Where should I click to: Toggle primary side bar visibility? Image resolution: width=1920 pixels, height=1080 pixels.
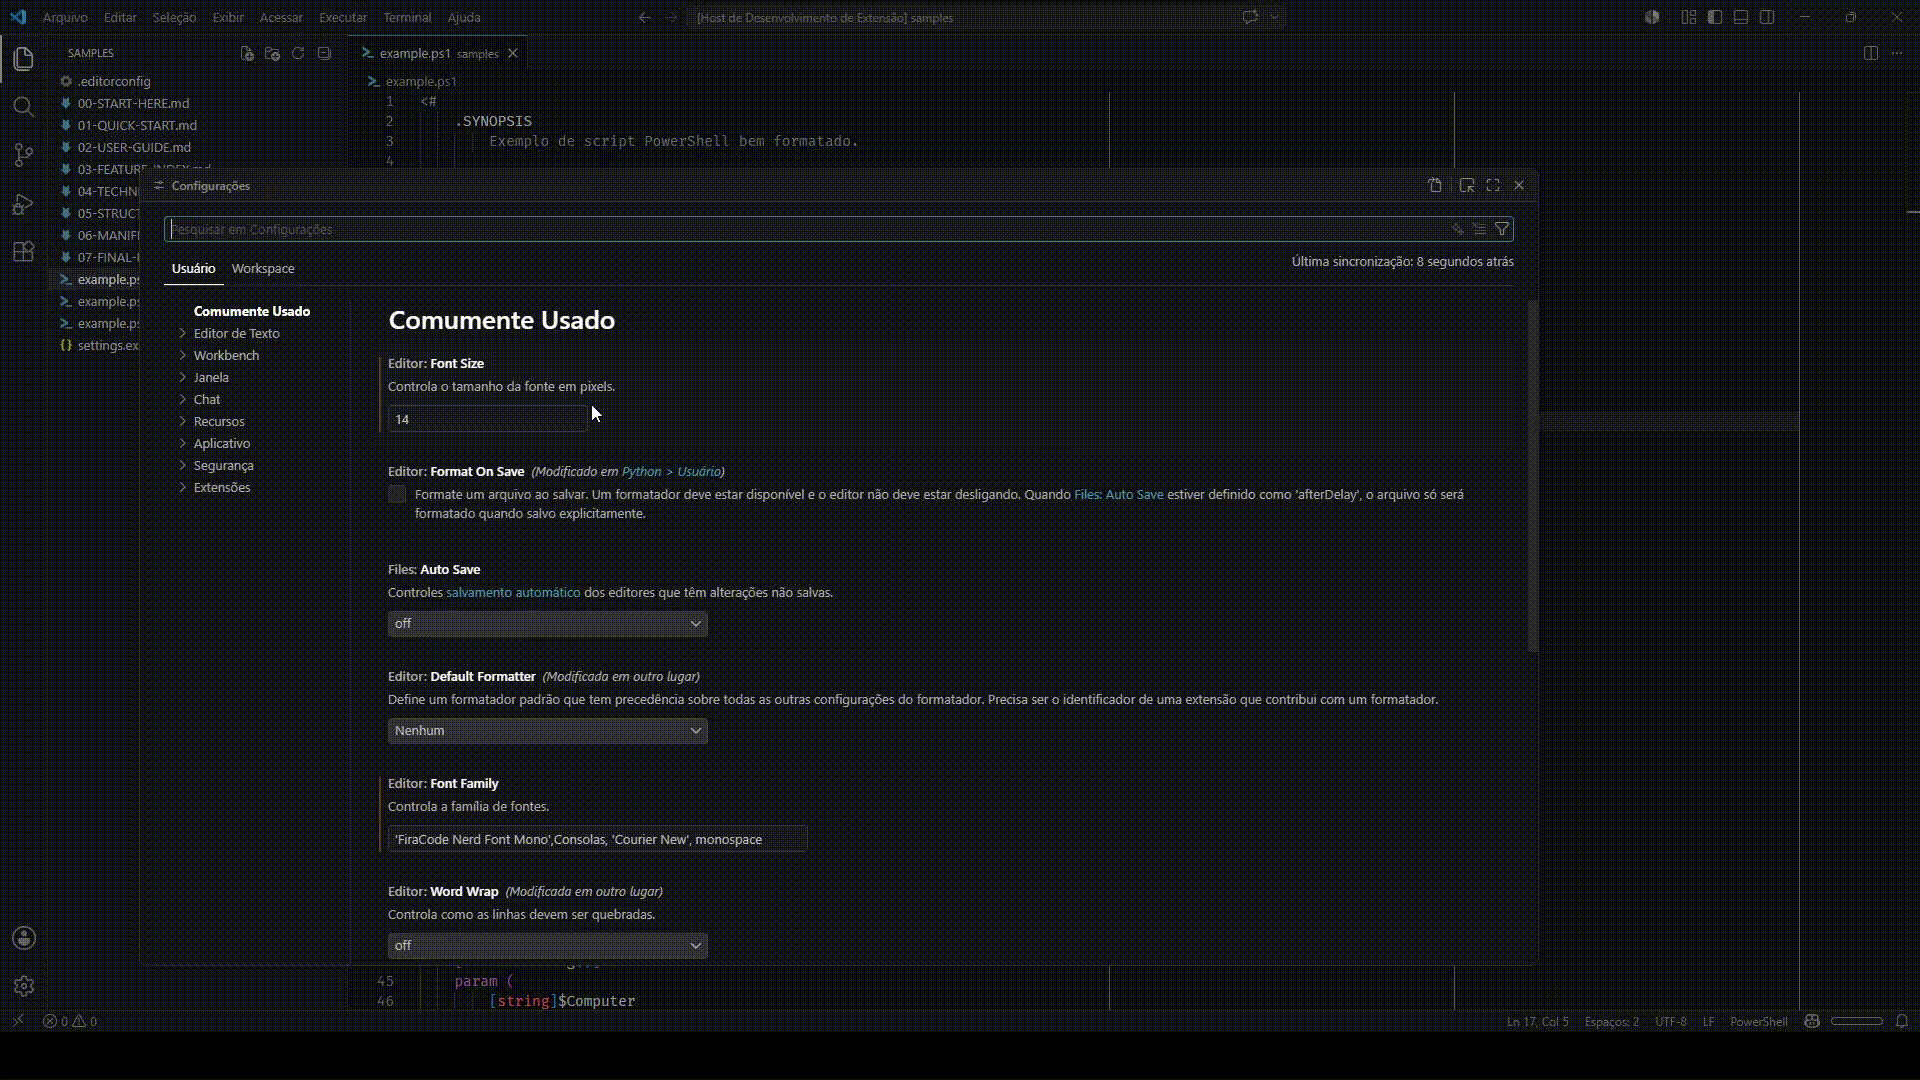pos(1715,17)
